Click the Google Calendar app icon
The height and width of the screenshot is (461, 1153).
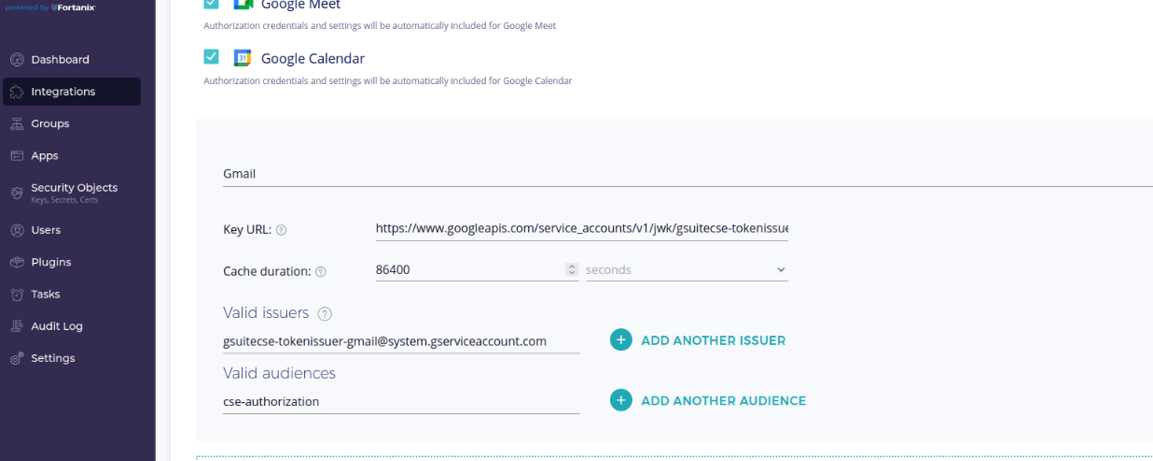tap(242, 58)
